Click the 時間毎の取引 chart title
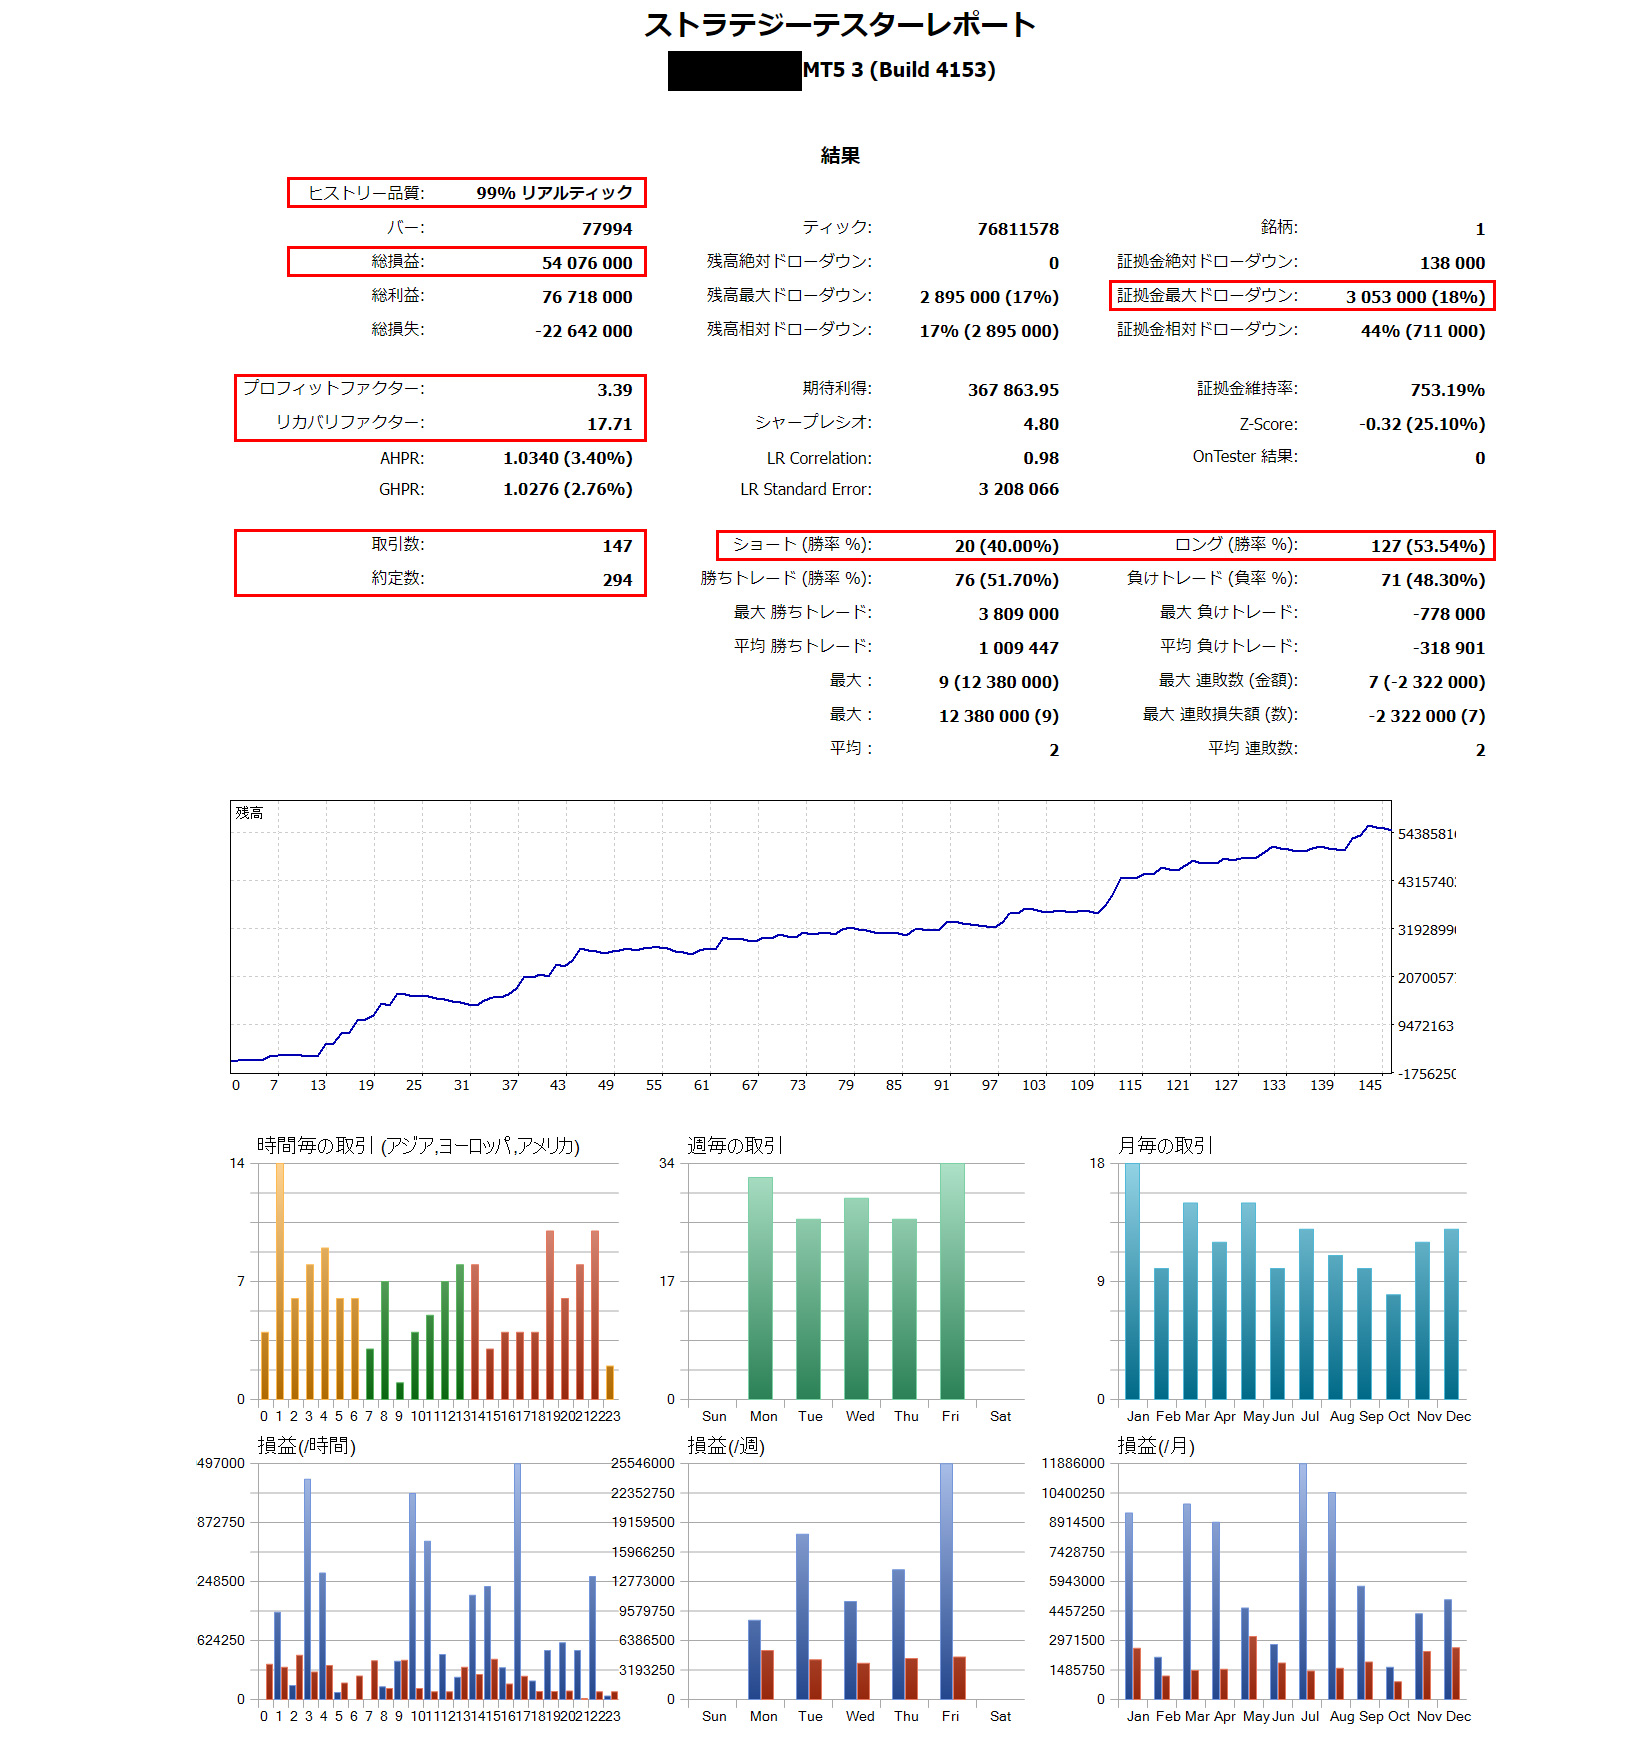 pyautogui.click(x=418, y=1146)
